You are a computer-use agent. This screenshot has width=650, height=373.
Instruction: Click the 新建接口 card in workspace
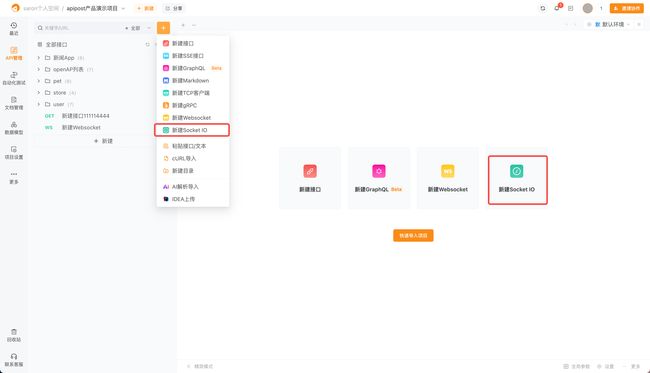(310, 178)
